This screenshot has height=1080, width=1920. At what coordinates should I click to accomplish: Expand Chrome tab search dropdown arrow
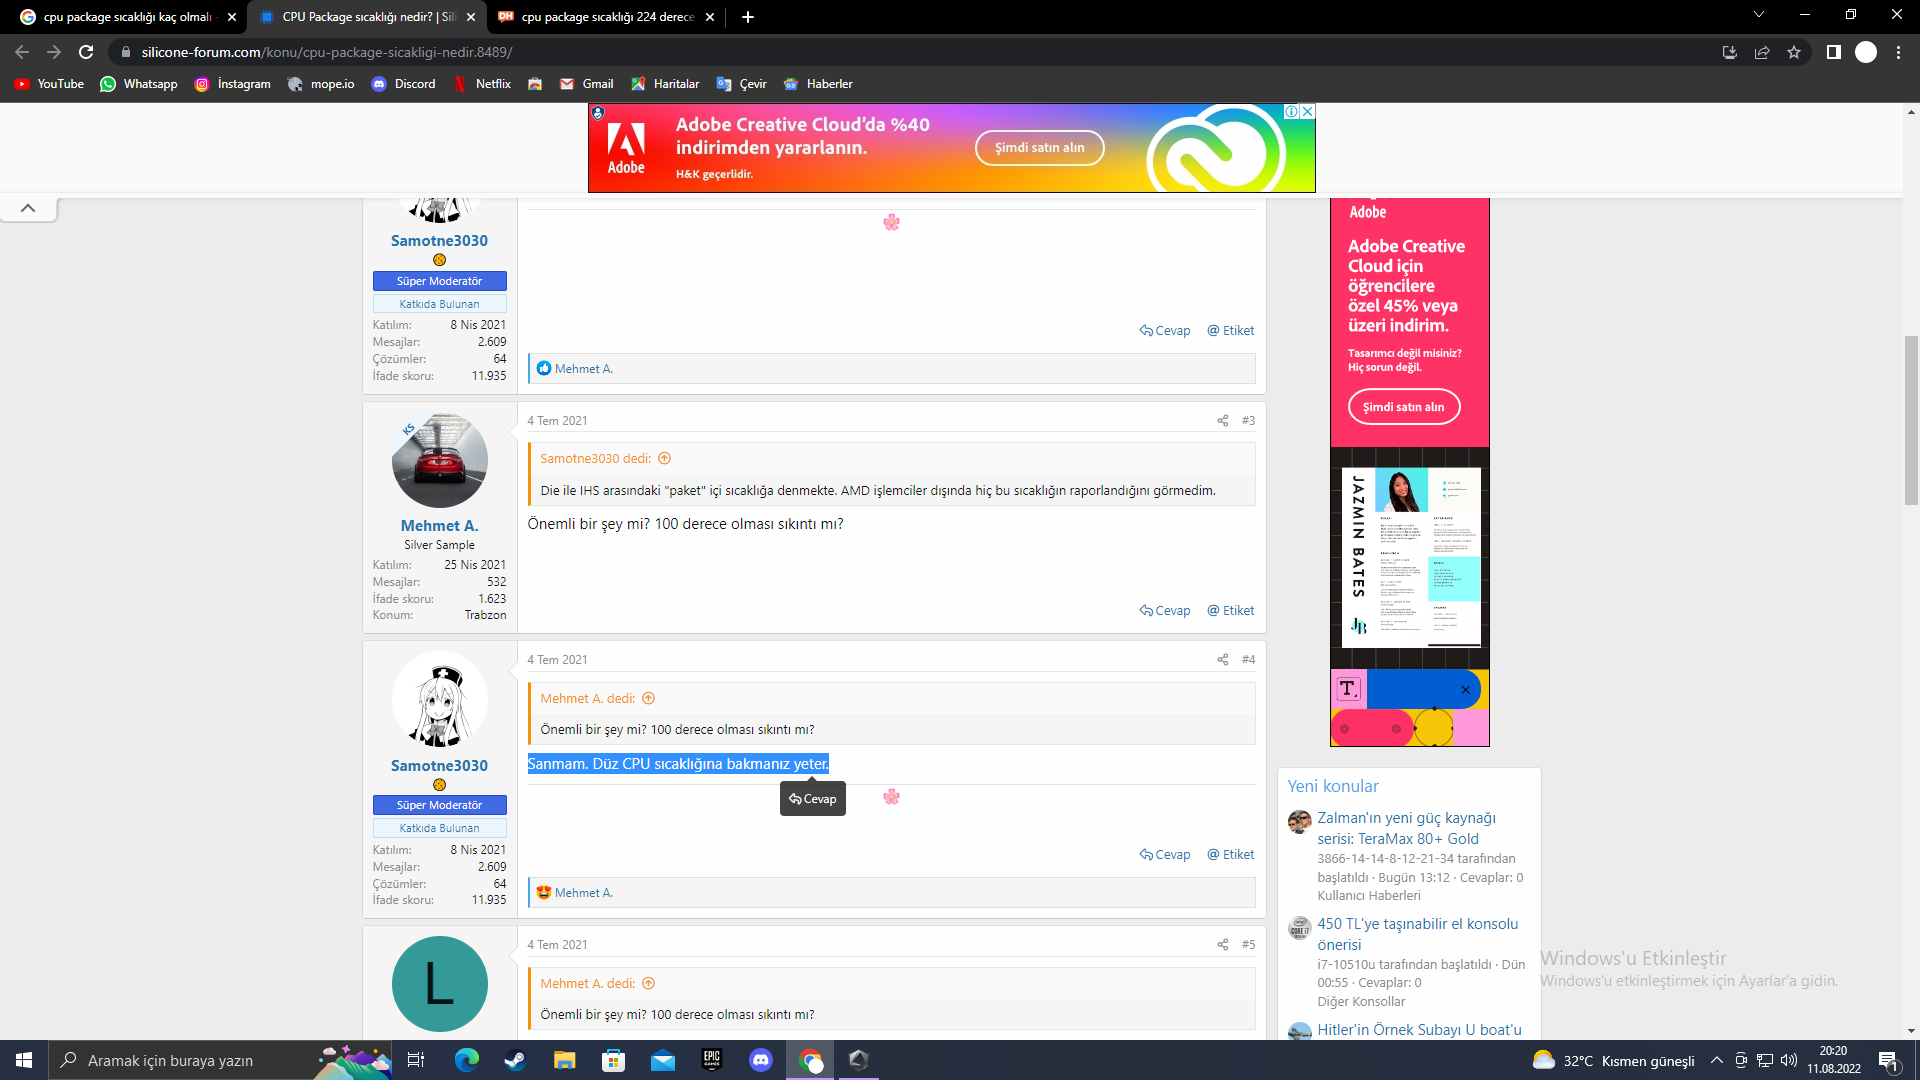pos(1758,15)
